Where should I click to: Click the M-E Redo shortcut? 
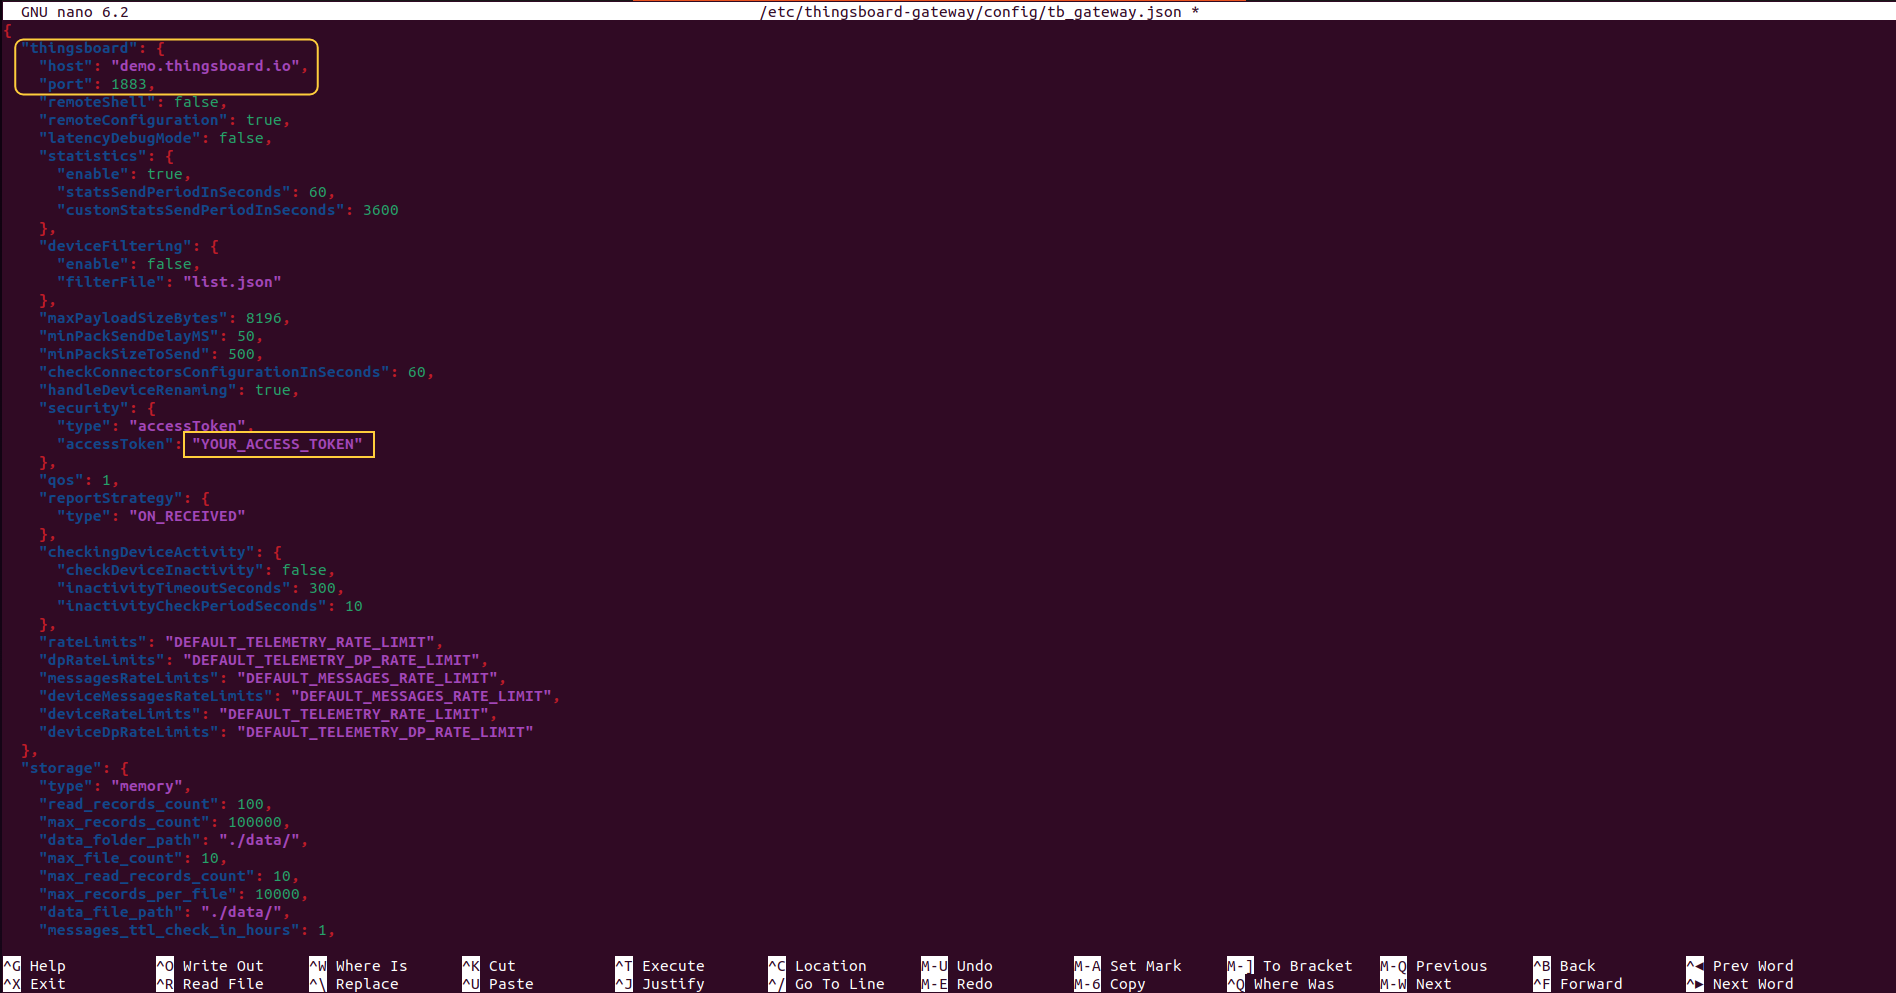pyautogui.click(x=957, y=984)
